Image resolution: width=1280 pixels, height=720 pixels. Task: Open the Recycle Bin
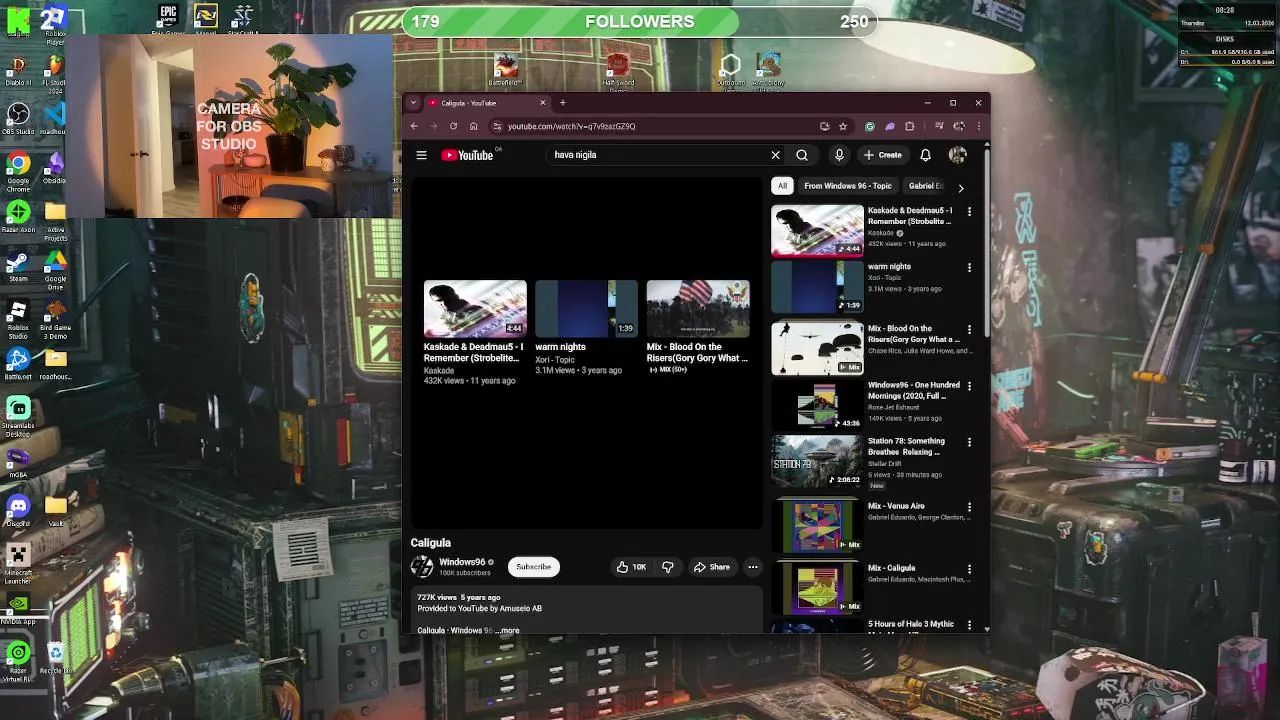point(55,657)
